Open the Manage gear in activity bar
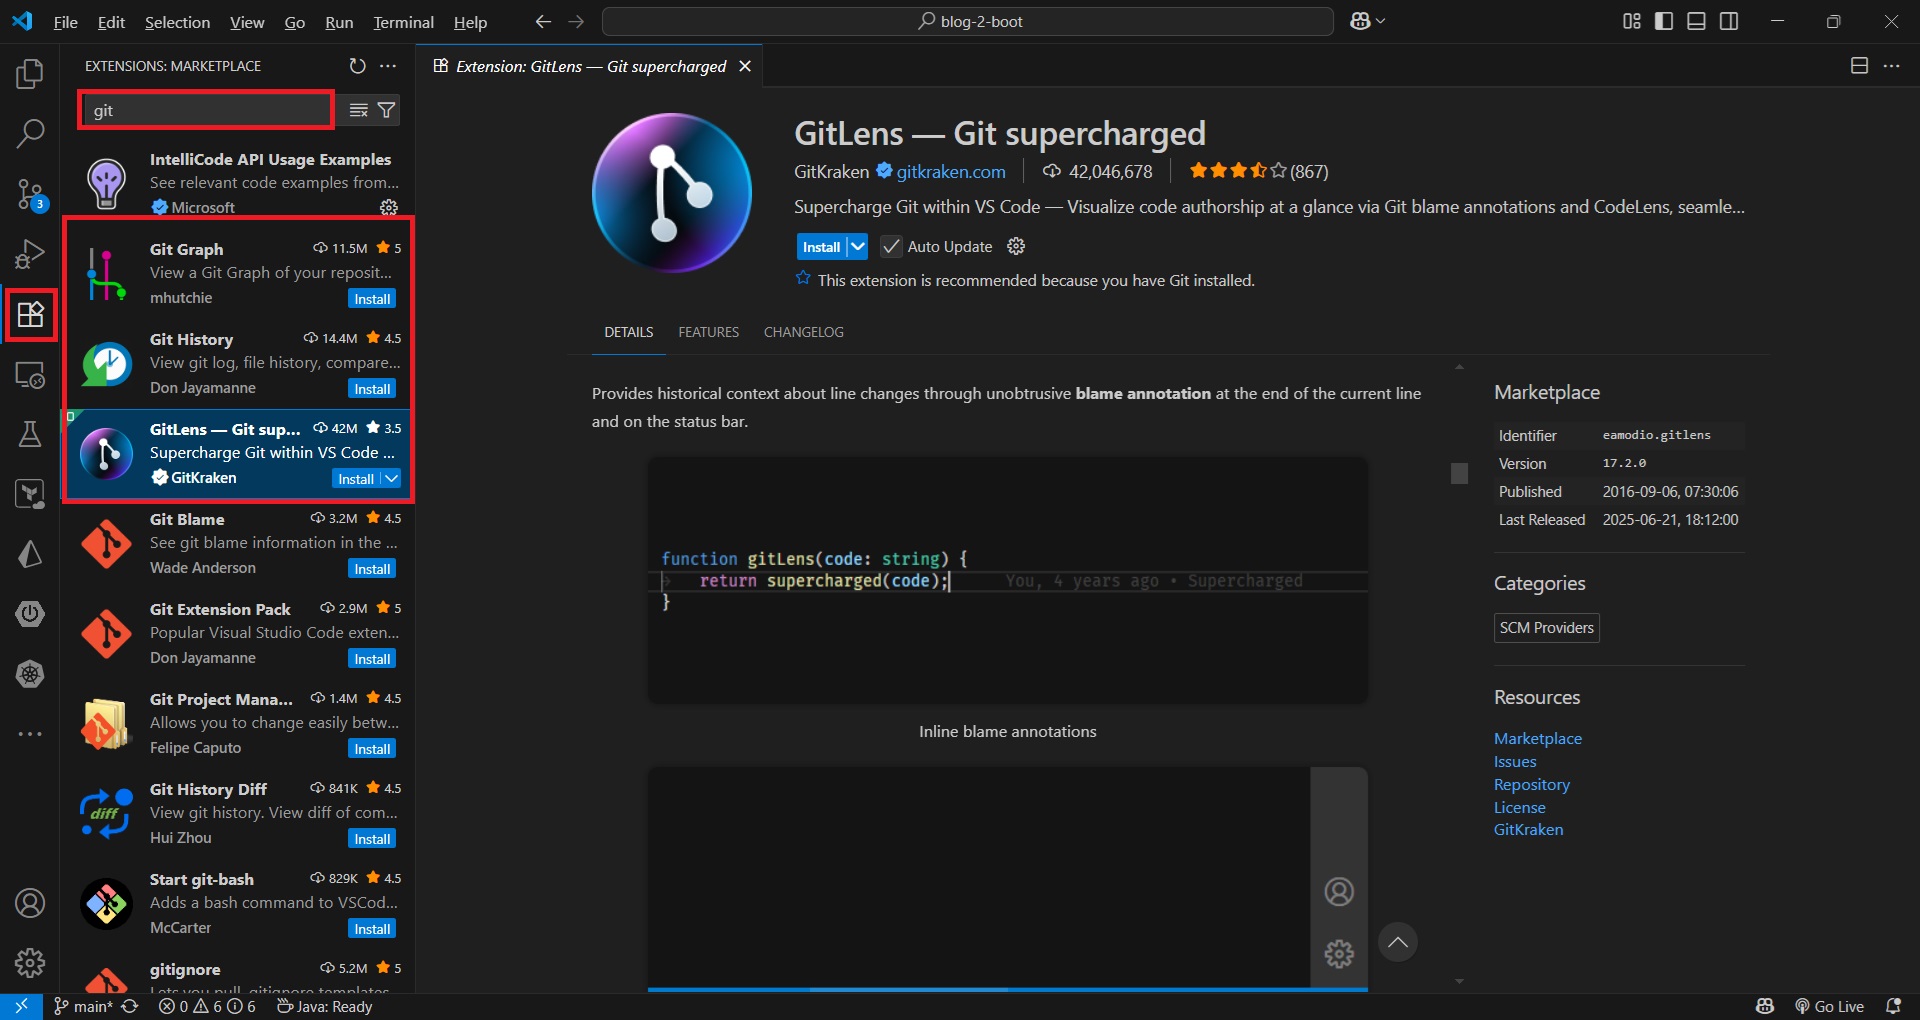 click(x=30, y=963)
